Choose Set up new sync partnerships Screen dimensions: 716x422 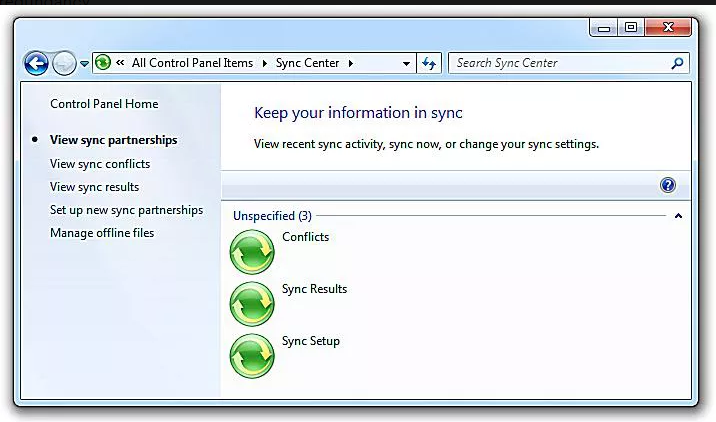click(x=126, y=210)
